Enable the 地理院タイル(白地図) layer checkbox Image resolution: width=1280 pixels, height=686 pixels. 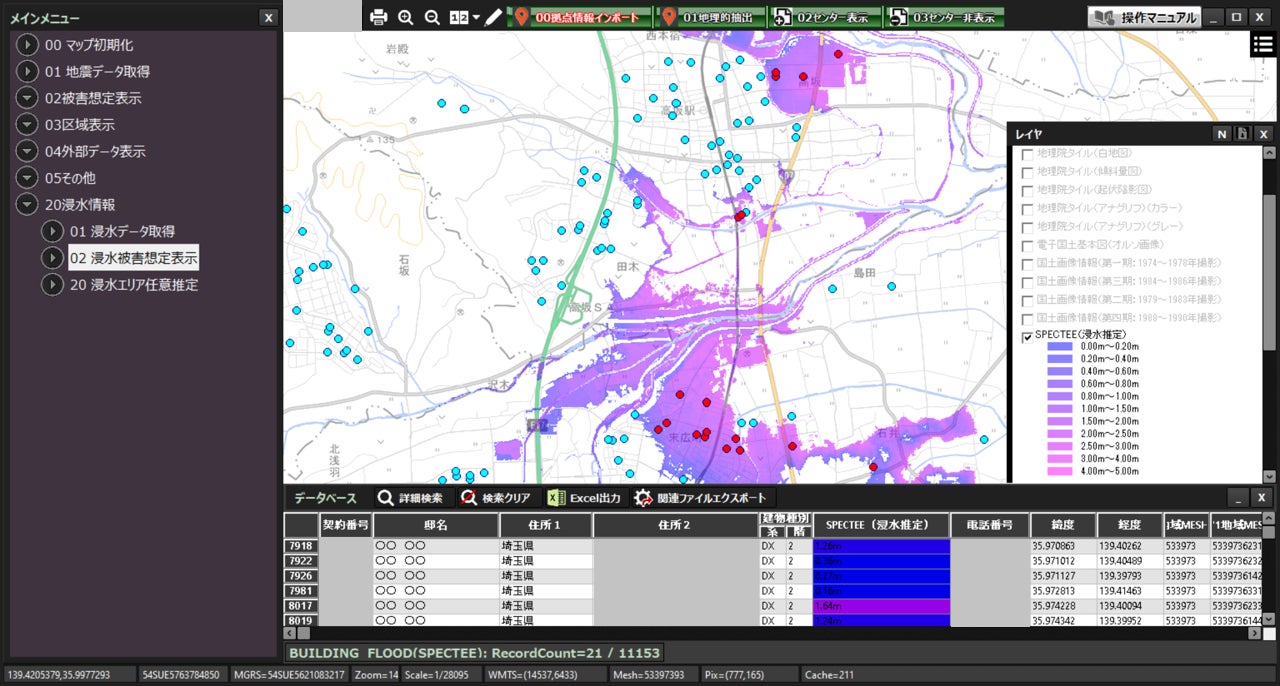tap(1027, 154)
